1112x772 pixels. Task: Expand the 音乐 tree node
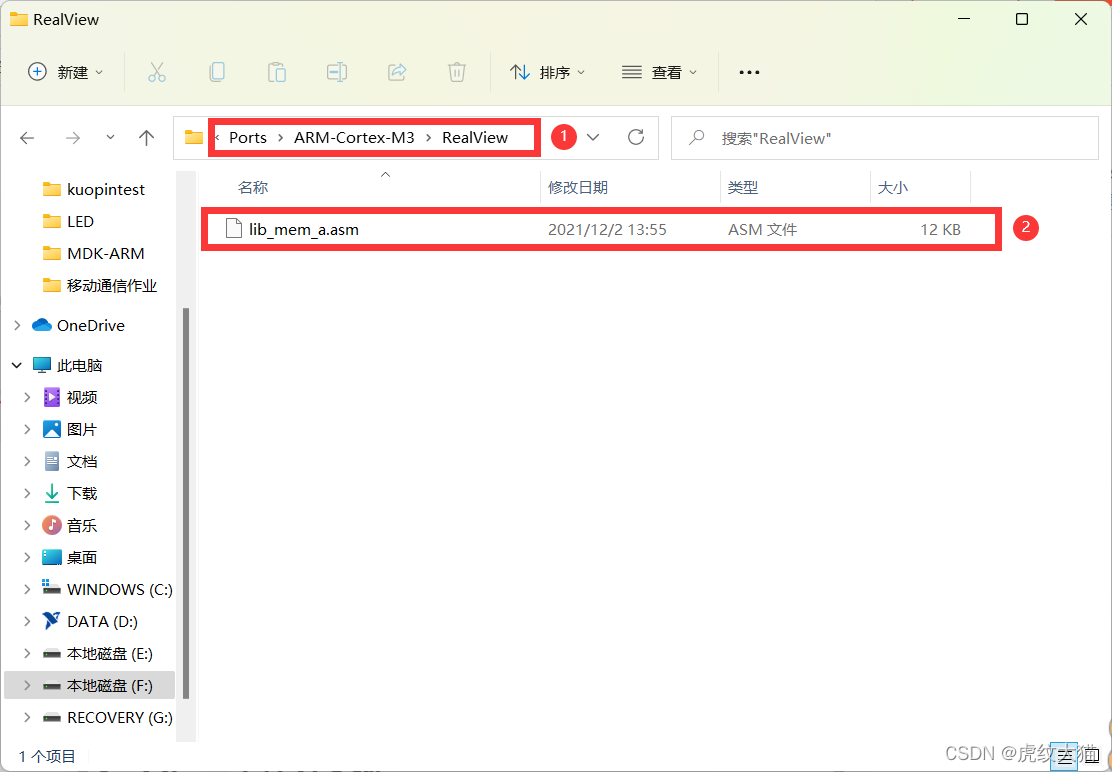[x=27, y=525]
